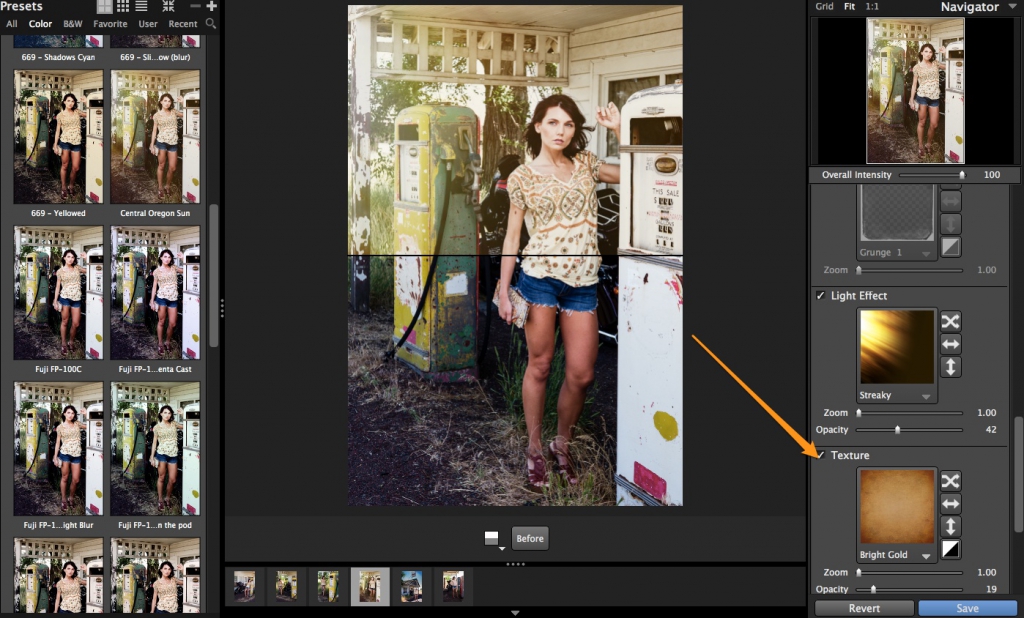The height and width of the screenshot is (618, 1024).
Task: Switch presets to small grid view
Action: 123,7
